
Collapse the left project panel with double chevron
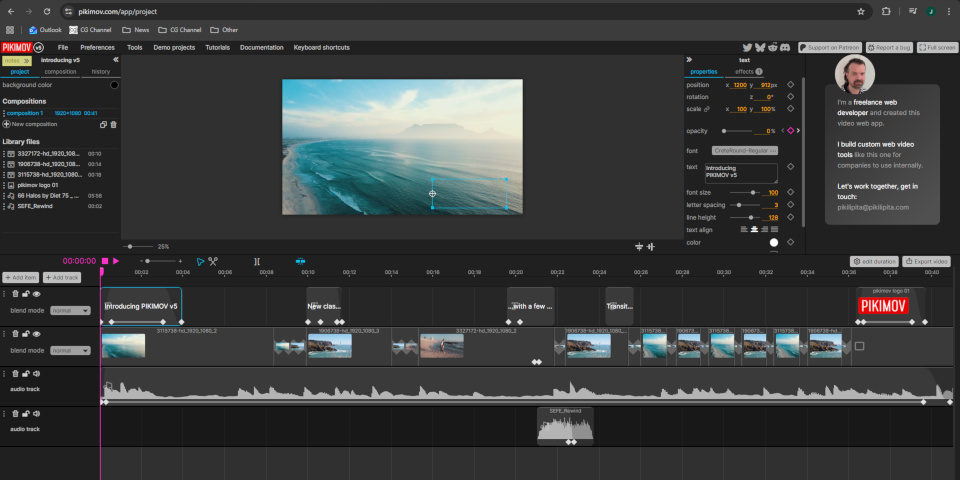115,60
